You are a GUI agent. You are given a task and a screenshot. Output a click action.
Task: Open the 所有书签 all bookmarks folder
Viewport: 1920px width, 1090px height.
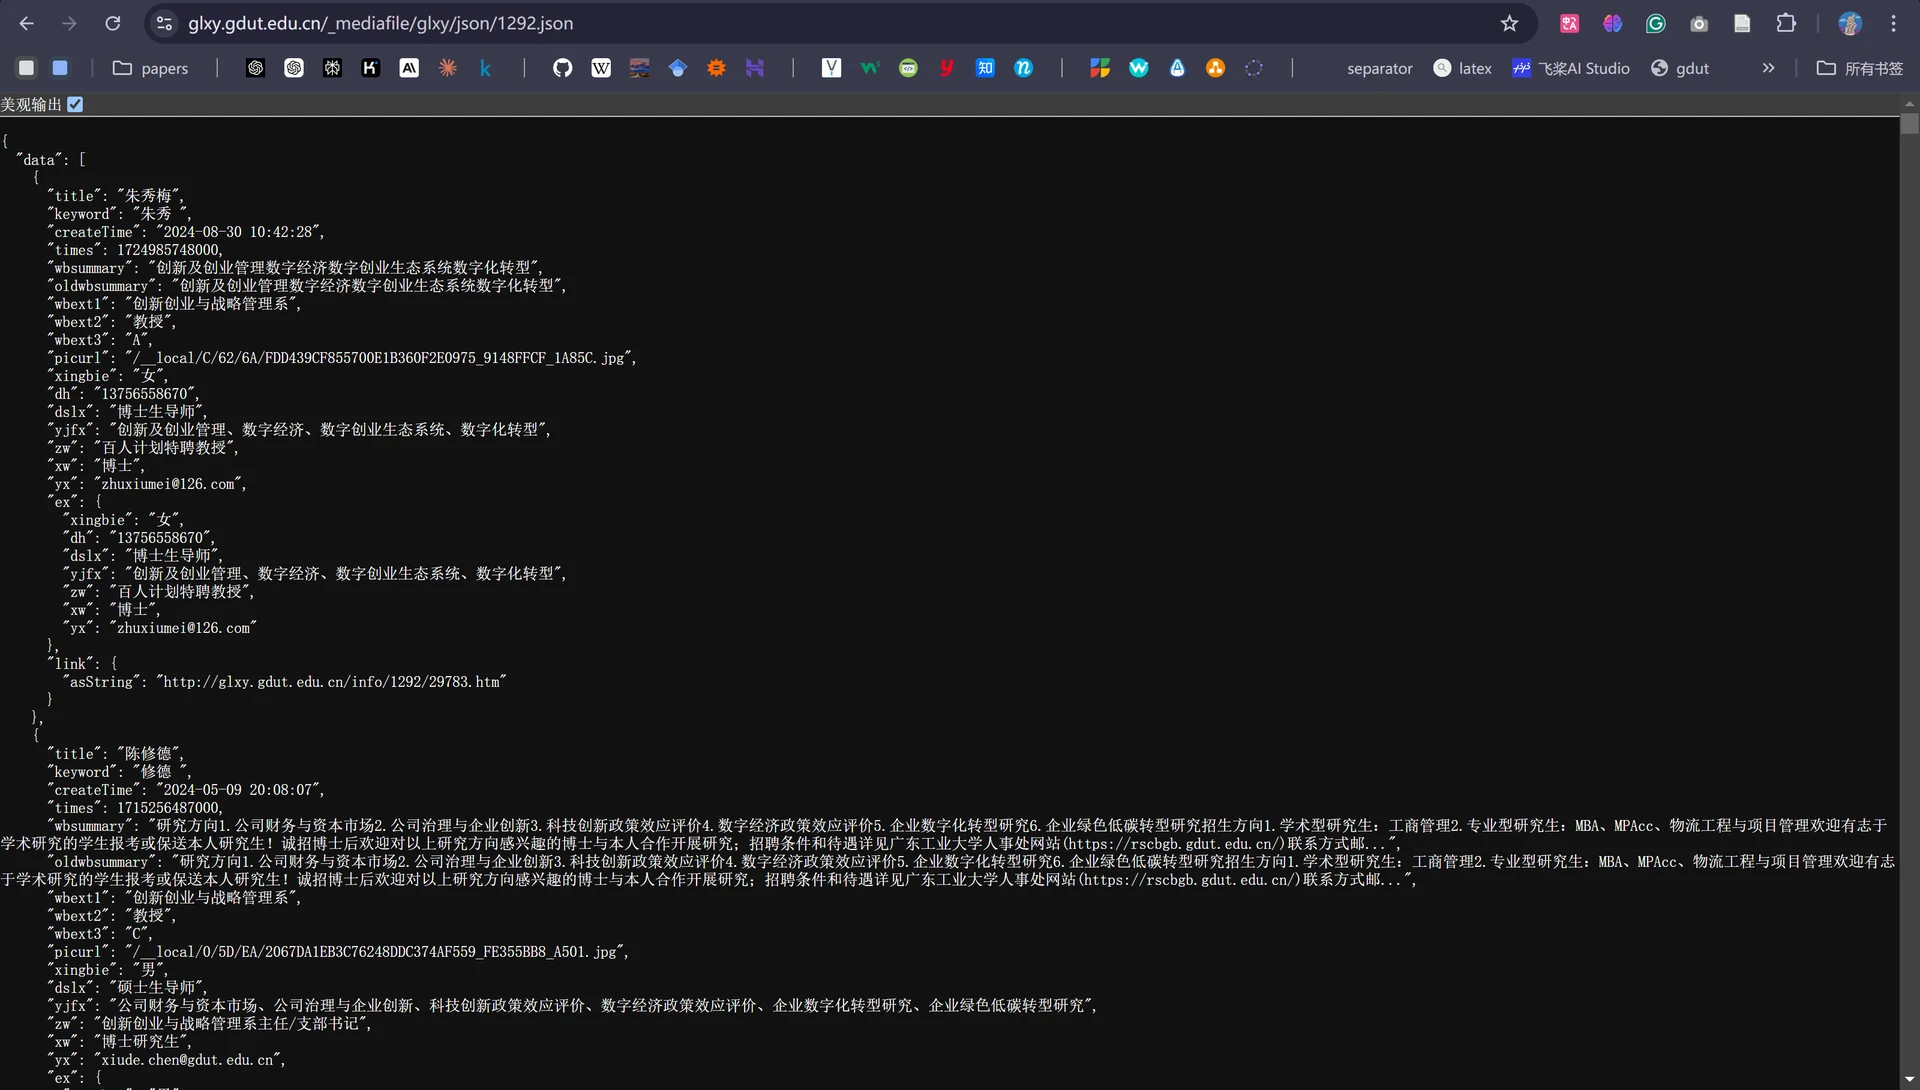[x=1860, y=68]
